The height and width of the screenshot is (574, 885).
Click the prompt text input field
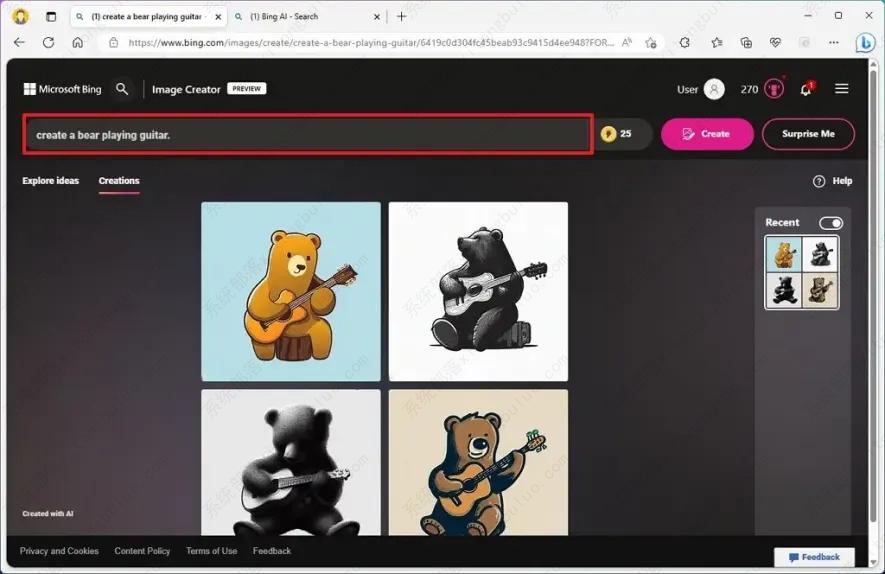click(308, 134)
